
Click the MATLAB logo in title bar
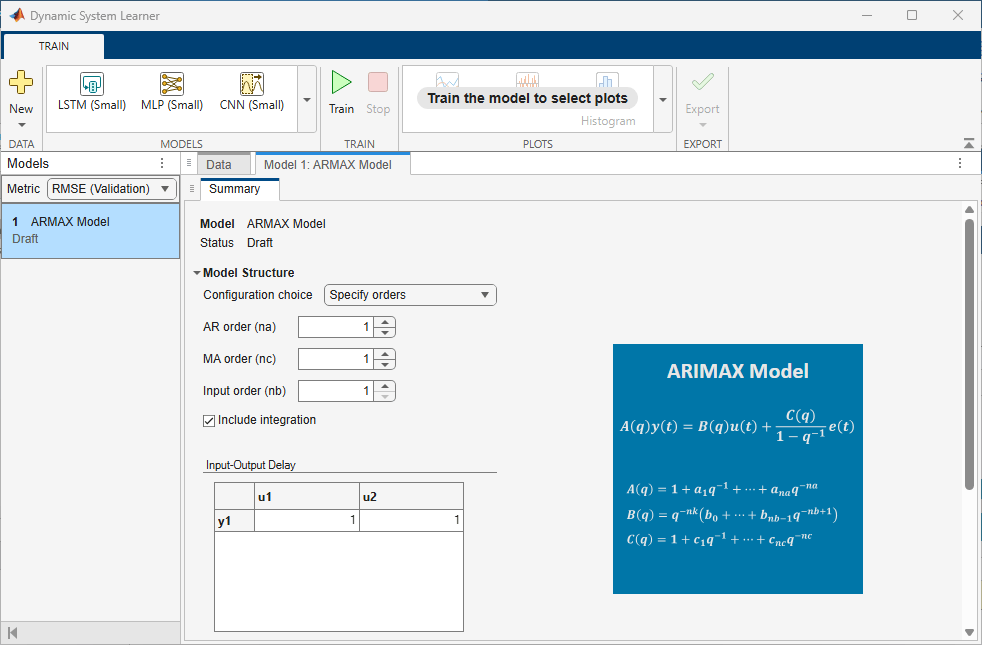pyautogui.click(x=17, y=15)
